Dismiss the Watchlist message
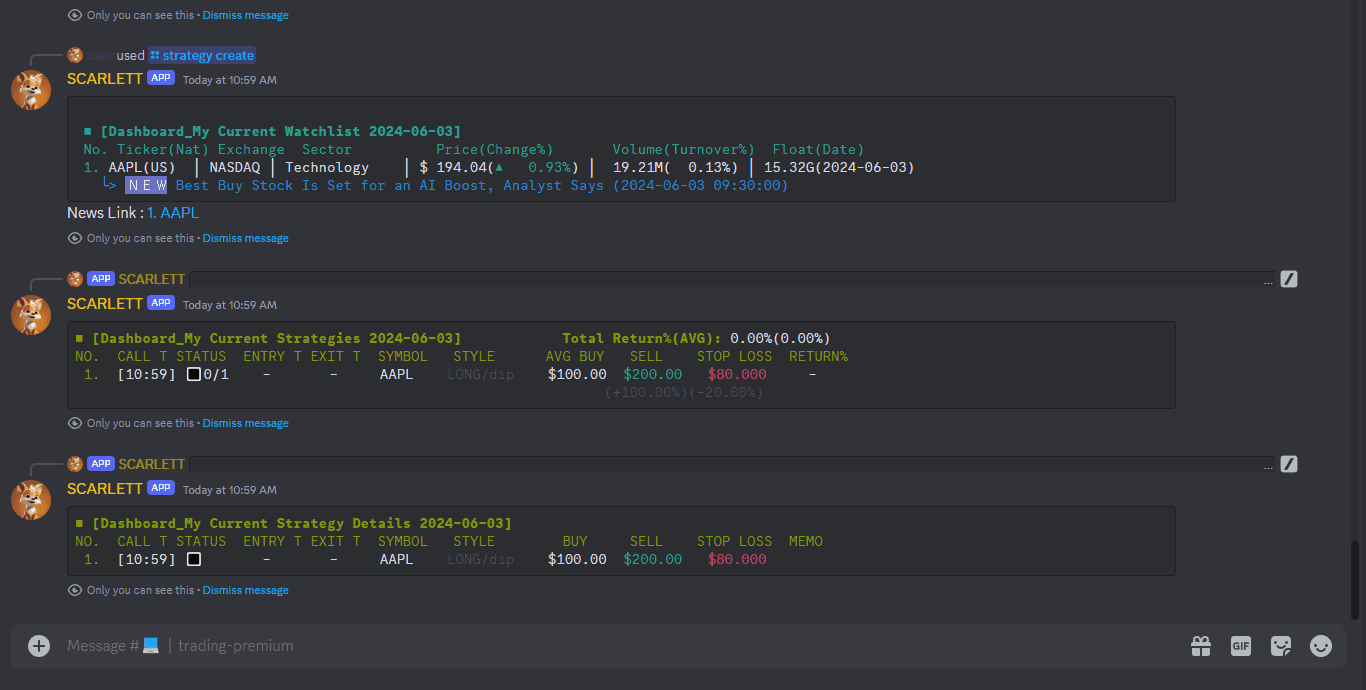The image size is (1366, 690). click(245, 238)
